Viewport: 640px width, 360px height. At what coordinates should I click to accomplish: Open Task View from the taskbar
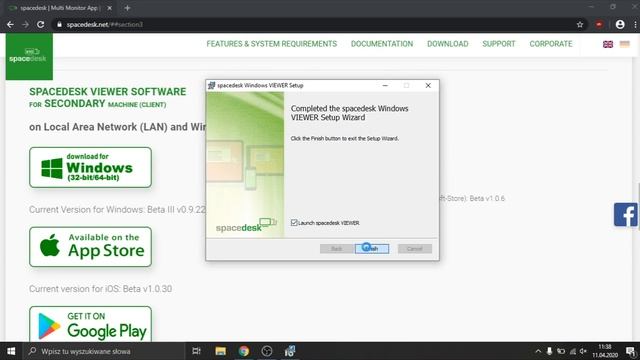[196, 351]
